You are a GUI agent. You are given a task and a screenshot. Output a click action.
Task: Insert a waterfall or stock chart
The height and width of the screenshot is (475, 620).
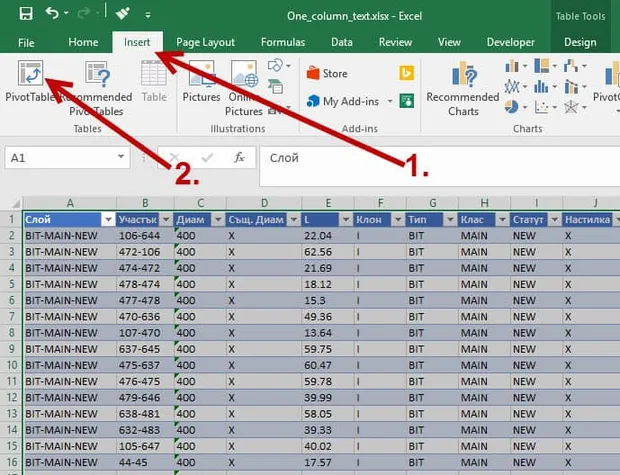[x=575, y=66]
